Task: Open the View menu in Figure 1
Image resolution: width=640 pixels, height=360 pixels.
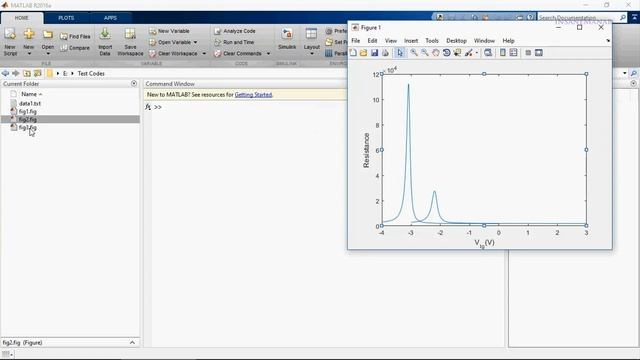Action: pyautogui.click(x=391, y=41)
